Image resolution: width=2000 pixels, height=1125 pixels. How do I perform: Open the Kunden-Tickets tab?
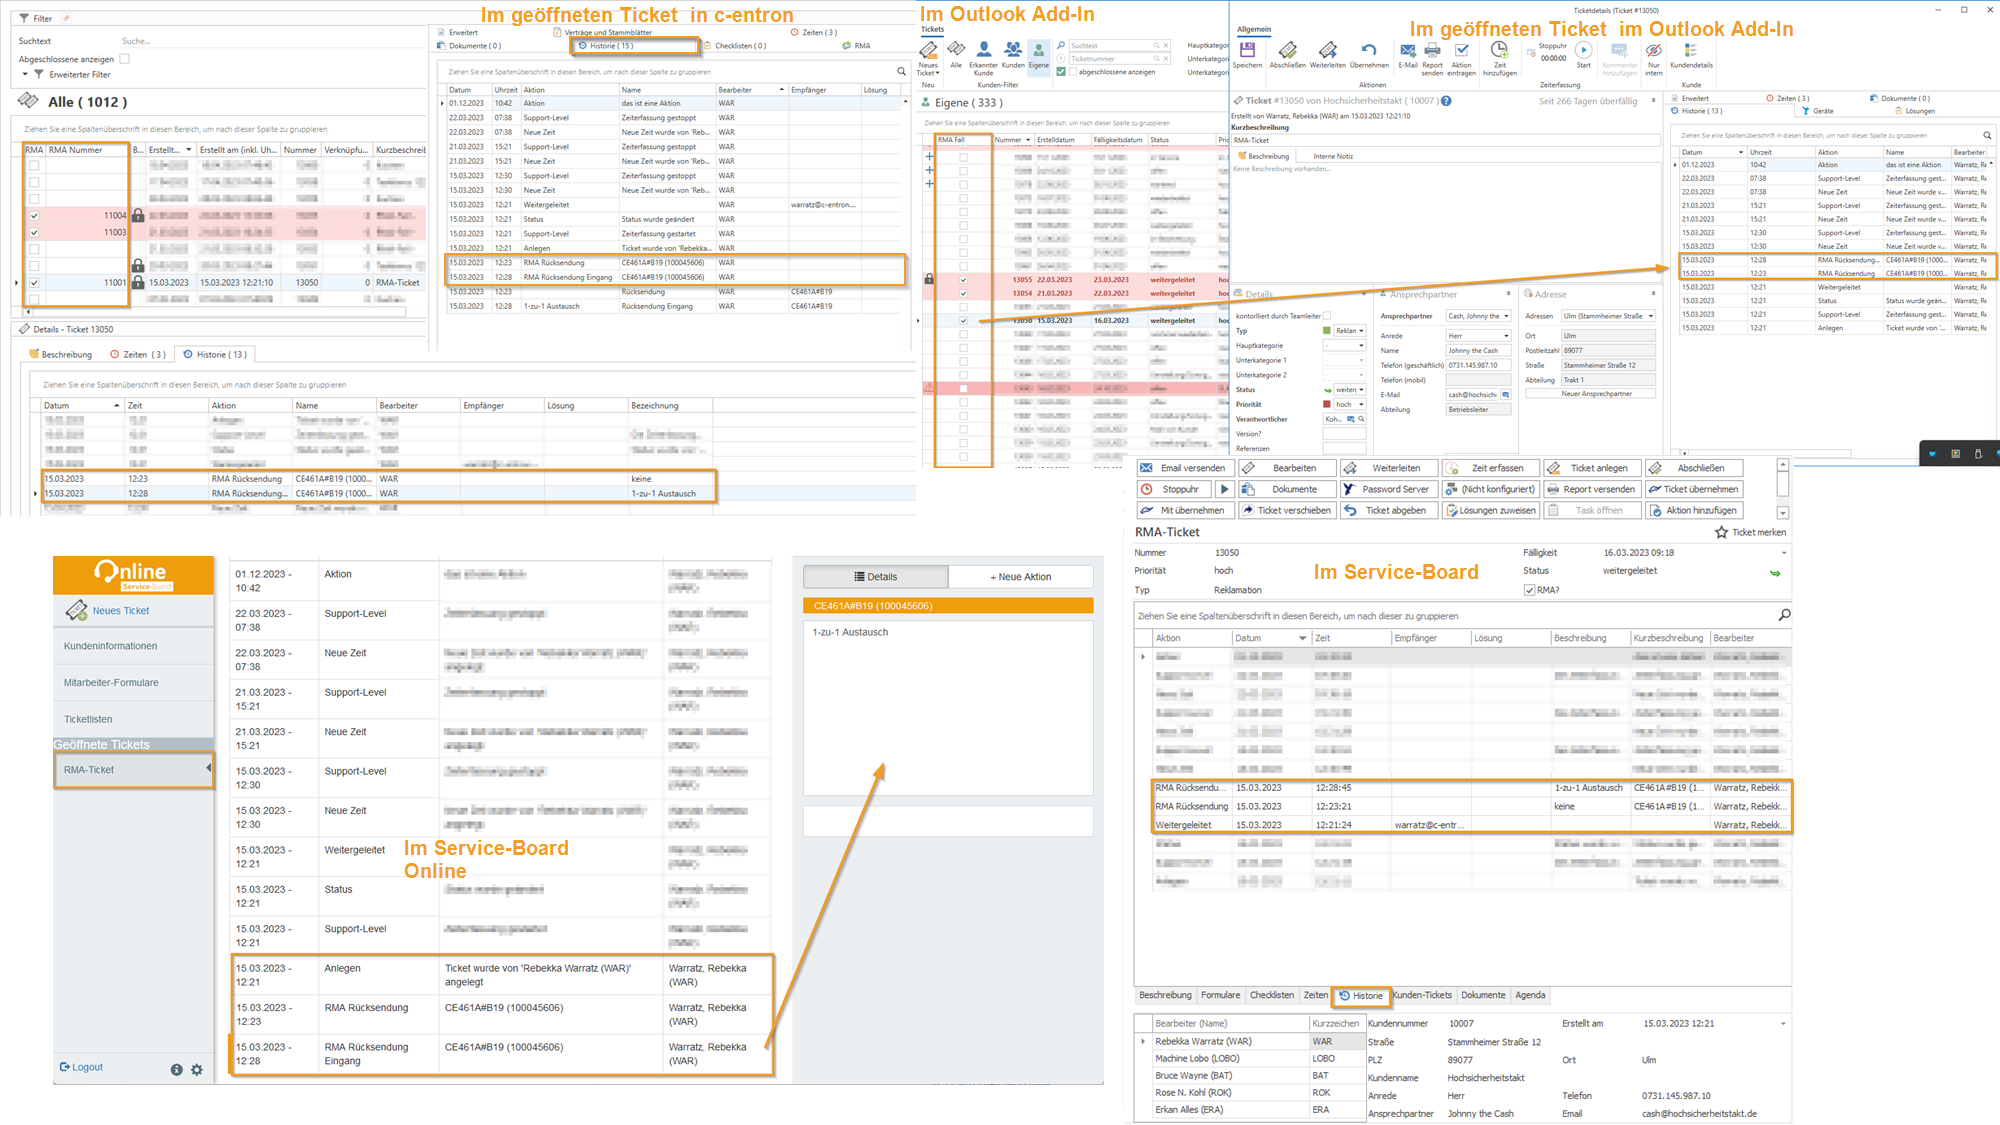click(1422, 995)
